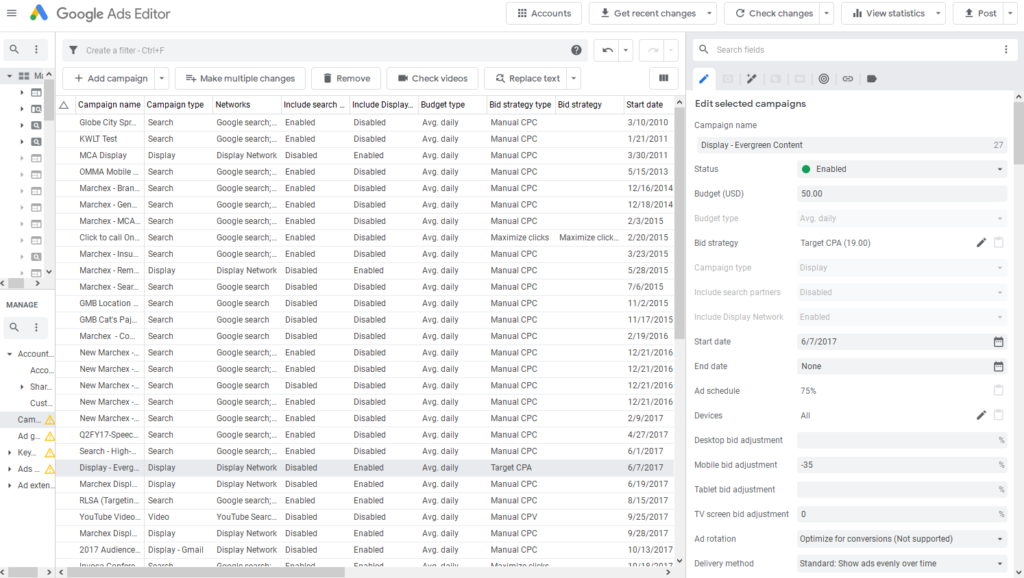This screenshot has height=578, width=1024.
Task: Open the End date calendar picker
Action: [x=999, y=366]
